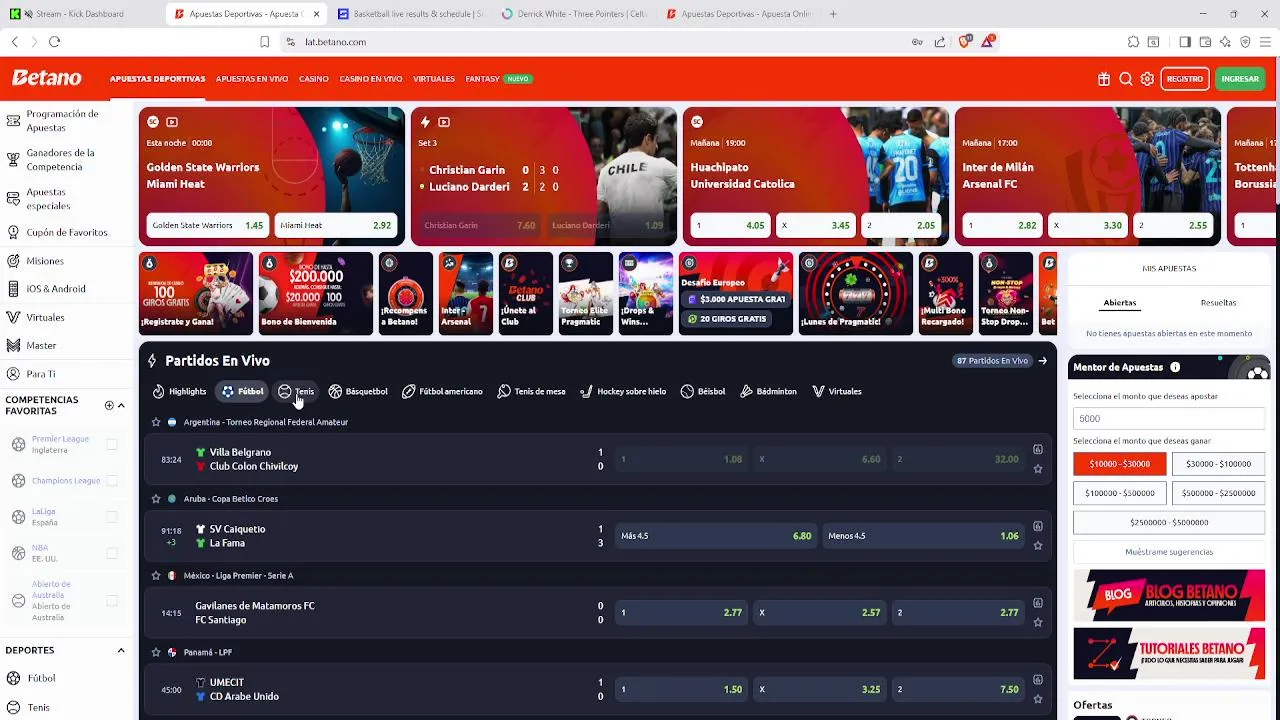Open the browser hamburger menu

[1265, 42]
